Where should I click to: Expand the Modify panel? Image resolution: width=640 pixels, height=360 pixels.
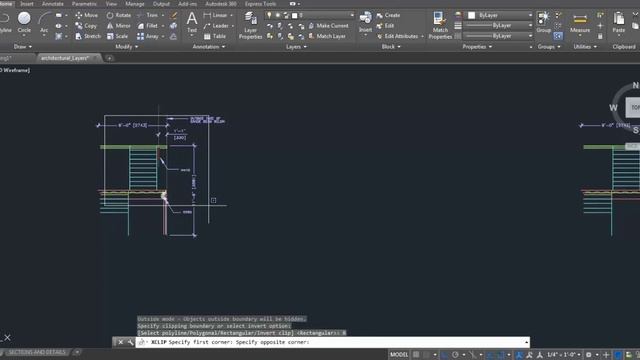(x=127, y=47)
